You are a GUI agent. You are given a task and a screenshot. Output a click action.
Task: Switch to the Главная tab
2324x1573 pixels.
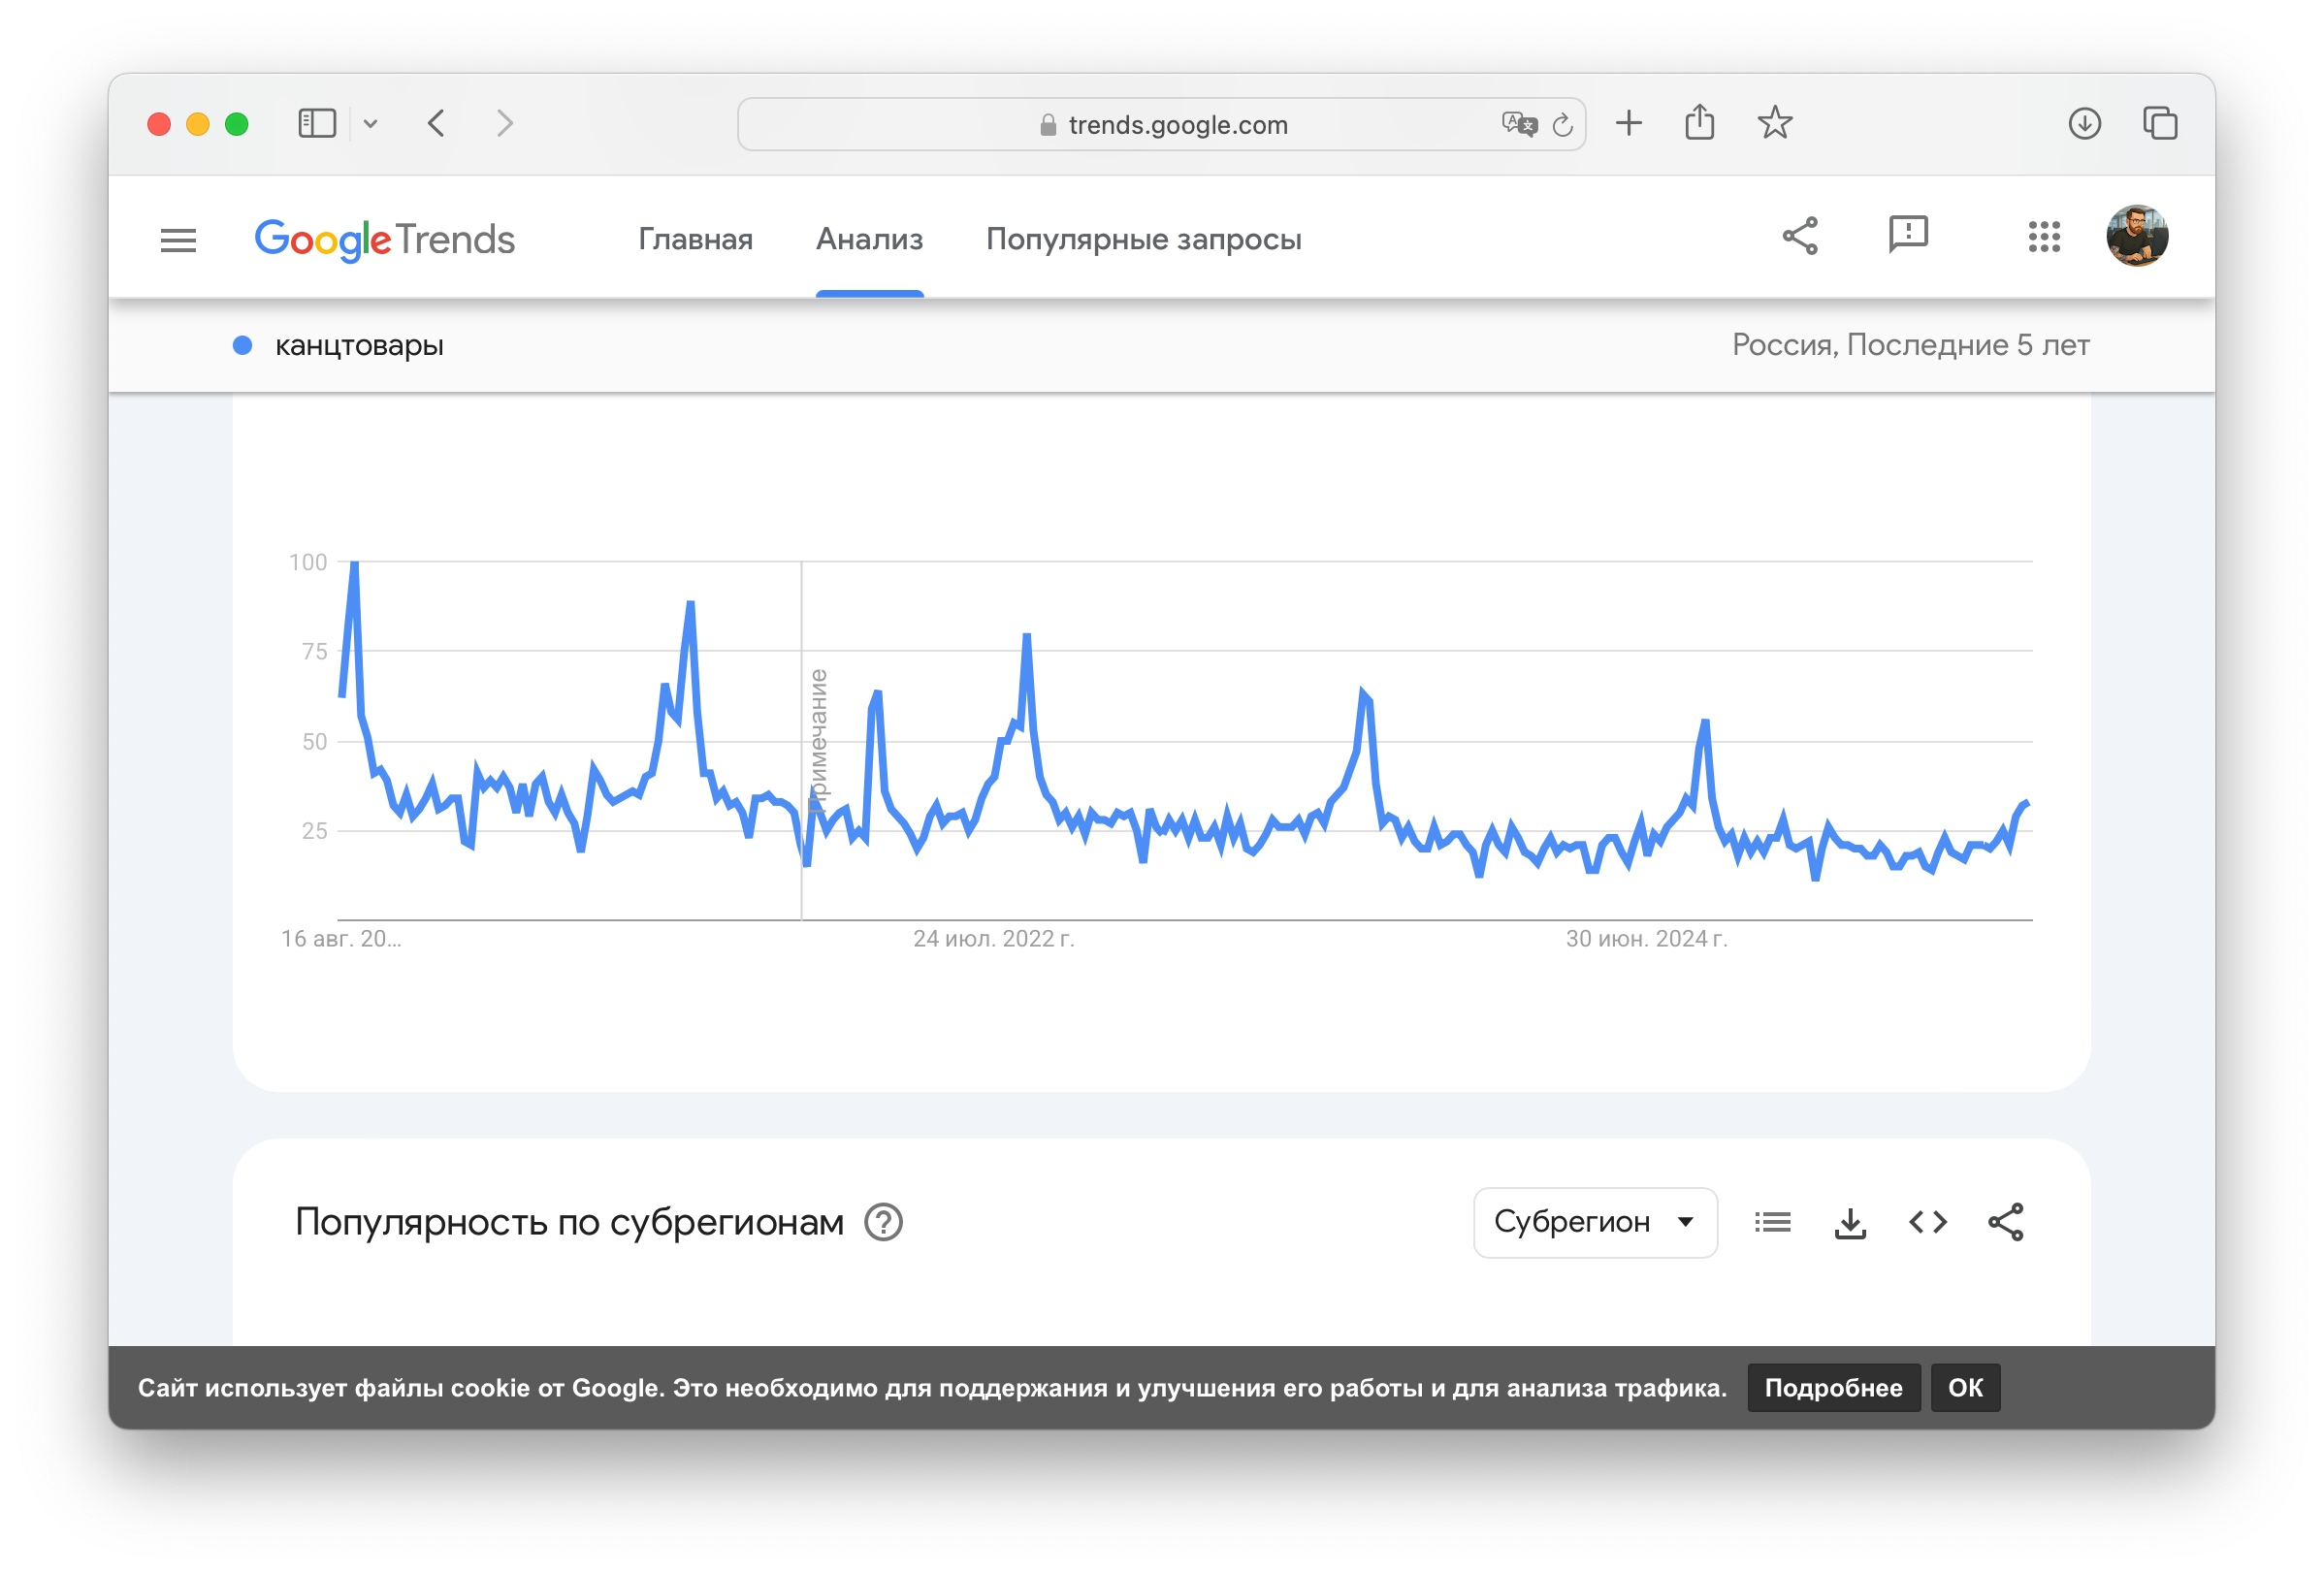pyautogui.click(x=695, y=240)
